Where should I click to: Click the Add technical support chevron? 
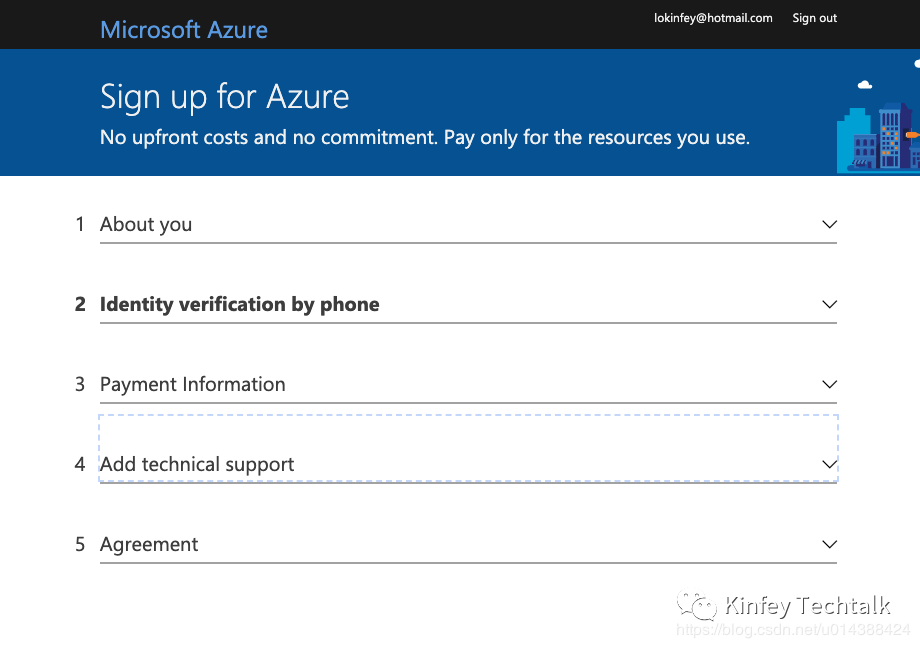click(829, 464)
